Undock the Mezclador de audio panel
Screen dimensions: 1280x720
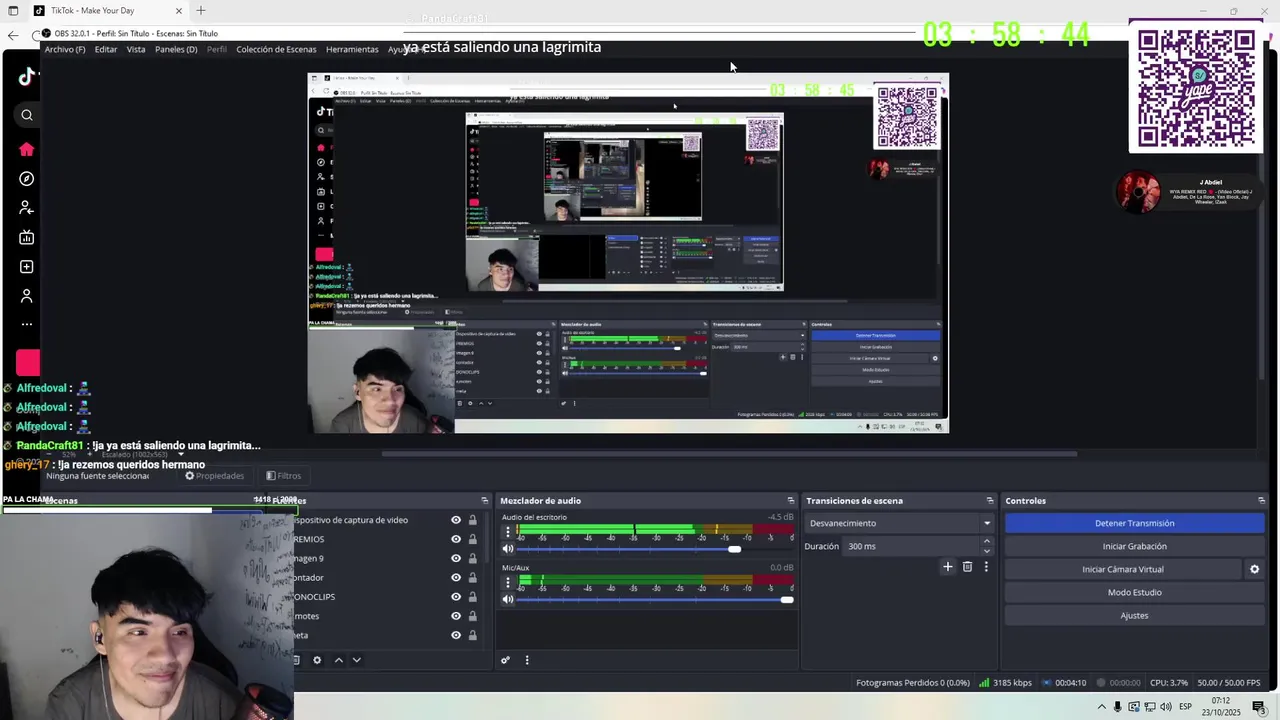coord(790,501)
